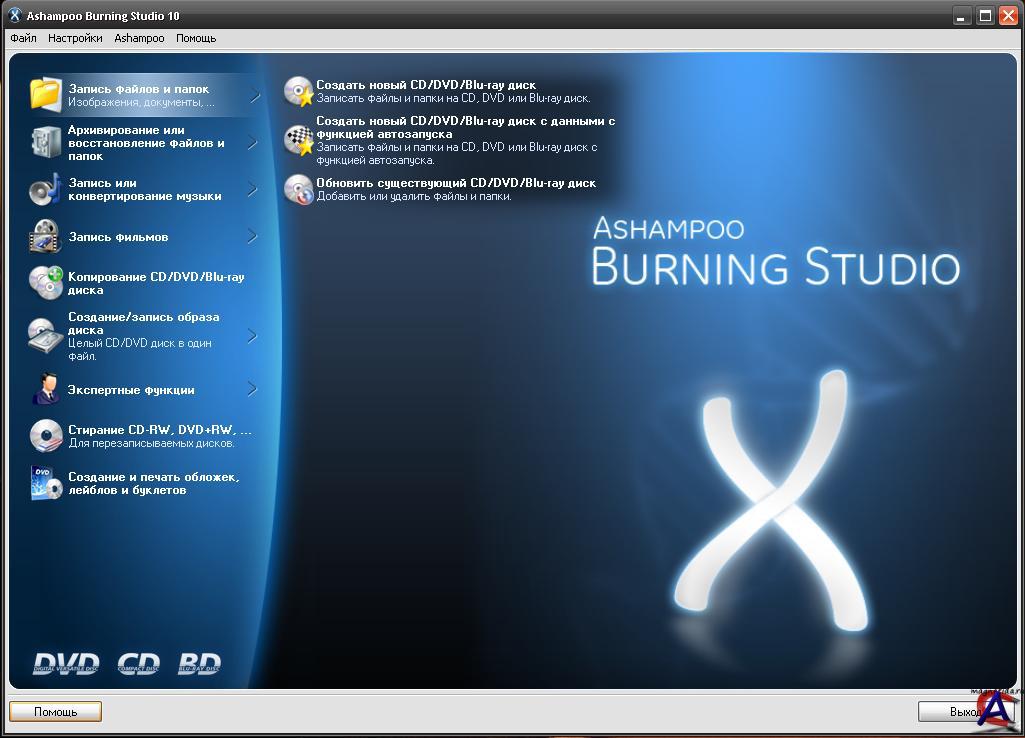Click the expert man icon

(x=46, y=389)
